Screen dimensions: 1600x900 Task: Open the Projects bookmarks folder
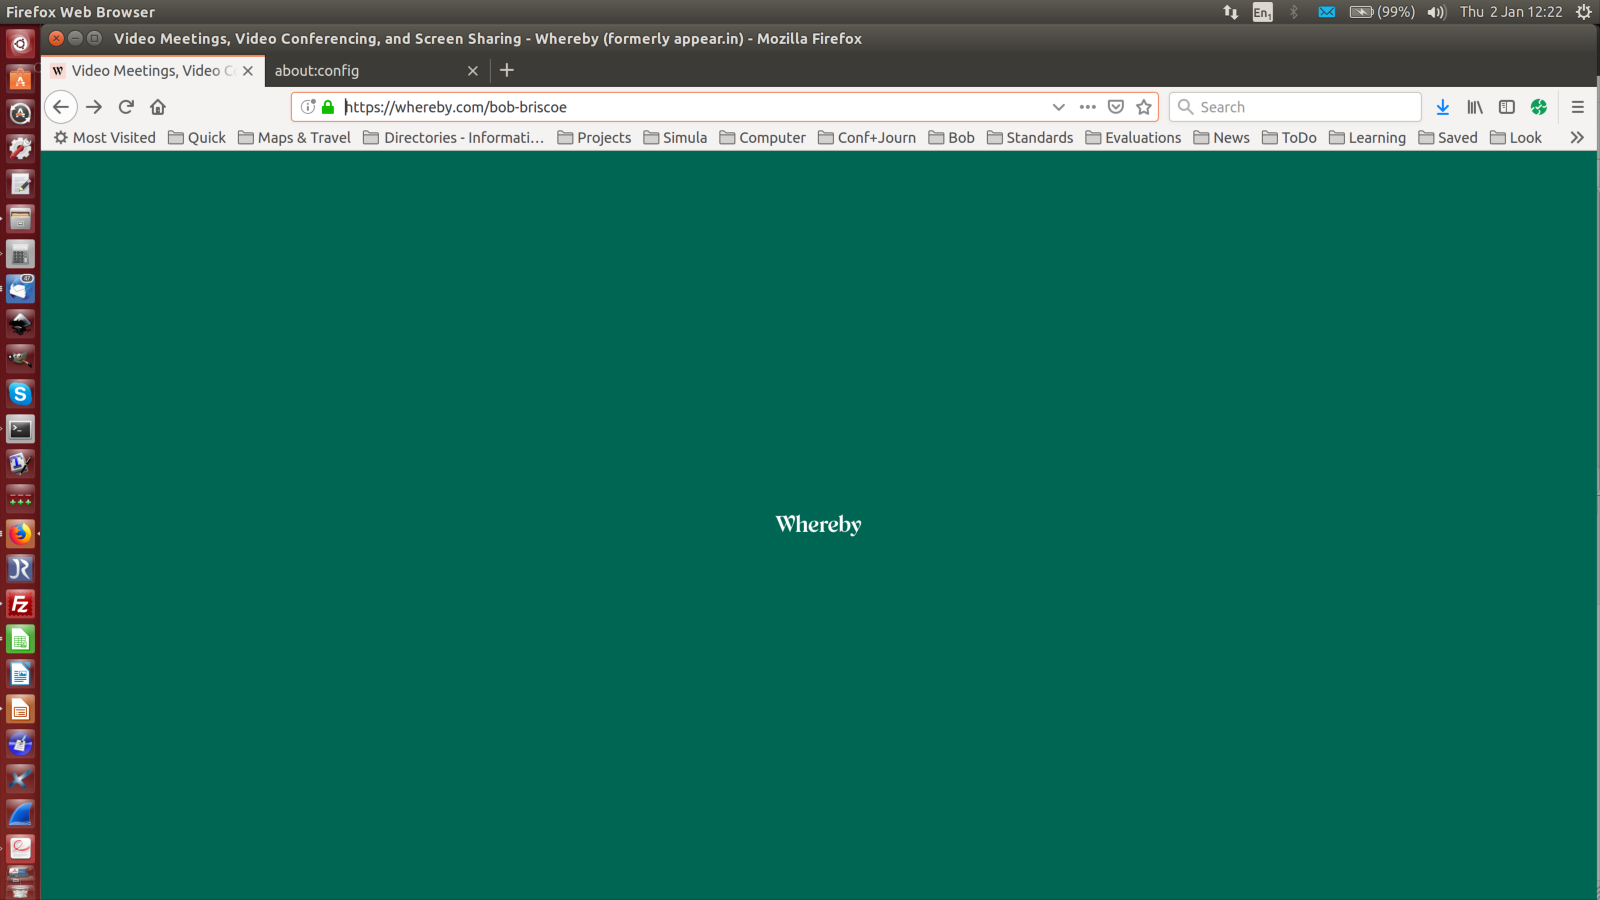(594, 138)
